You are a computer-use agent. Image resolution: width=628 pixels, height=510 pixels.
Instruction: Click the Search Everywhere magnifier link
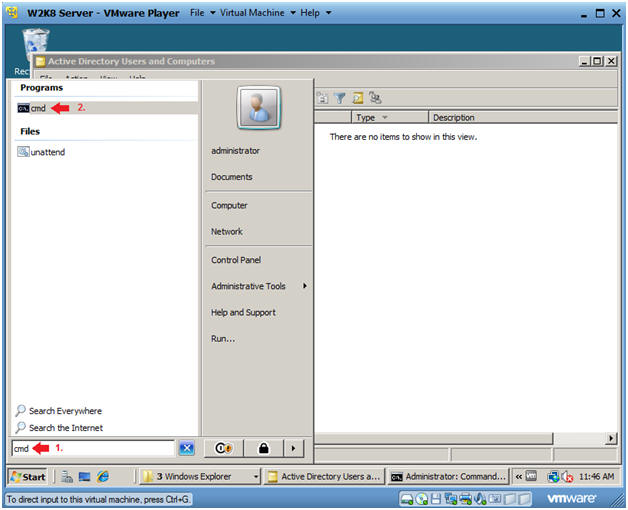(x=58, y=411)
